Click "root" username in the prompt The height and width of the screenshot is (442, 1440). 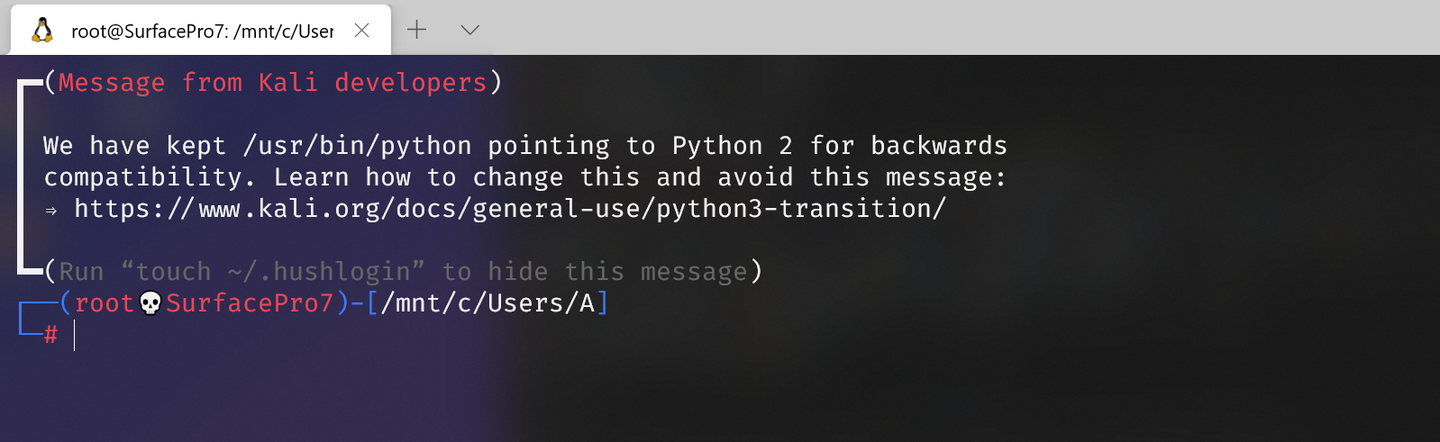[104, 303]
